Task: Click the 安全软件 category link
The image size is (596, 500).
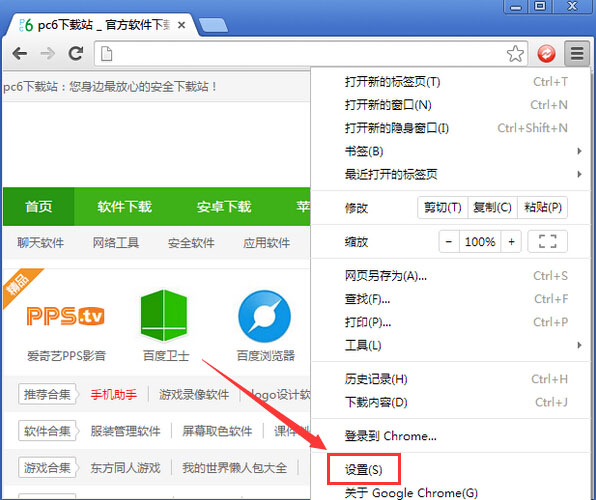Action: point(191,243)
